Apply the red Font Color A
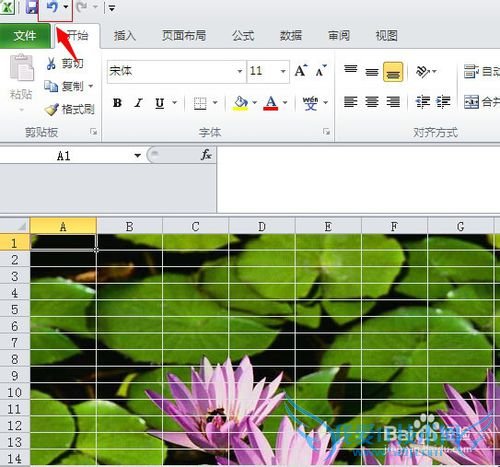 pos(271,103)
